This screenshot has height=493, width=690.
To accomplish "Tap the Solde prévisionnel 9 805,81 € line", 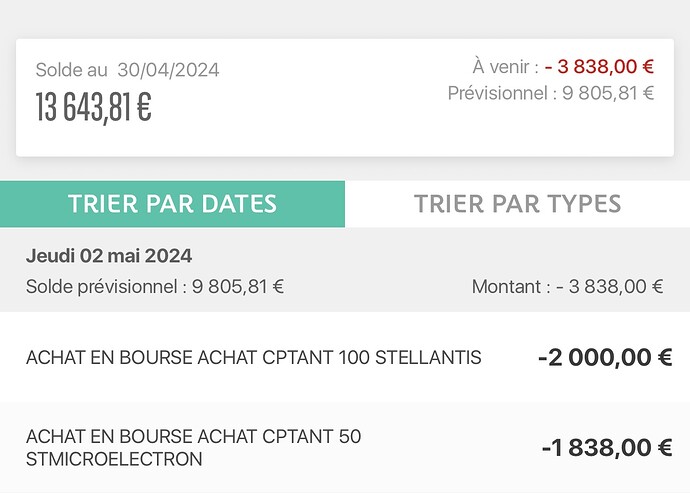I will pos(155,287).
